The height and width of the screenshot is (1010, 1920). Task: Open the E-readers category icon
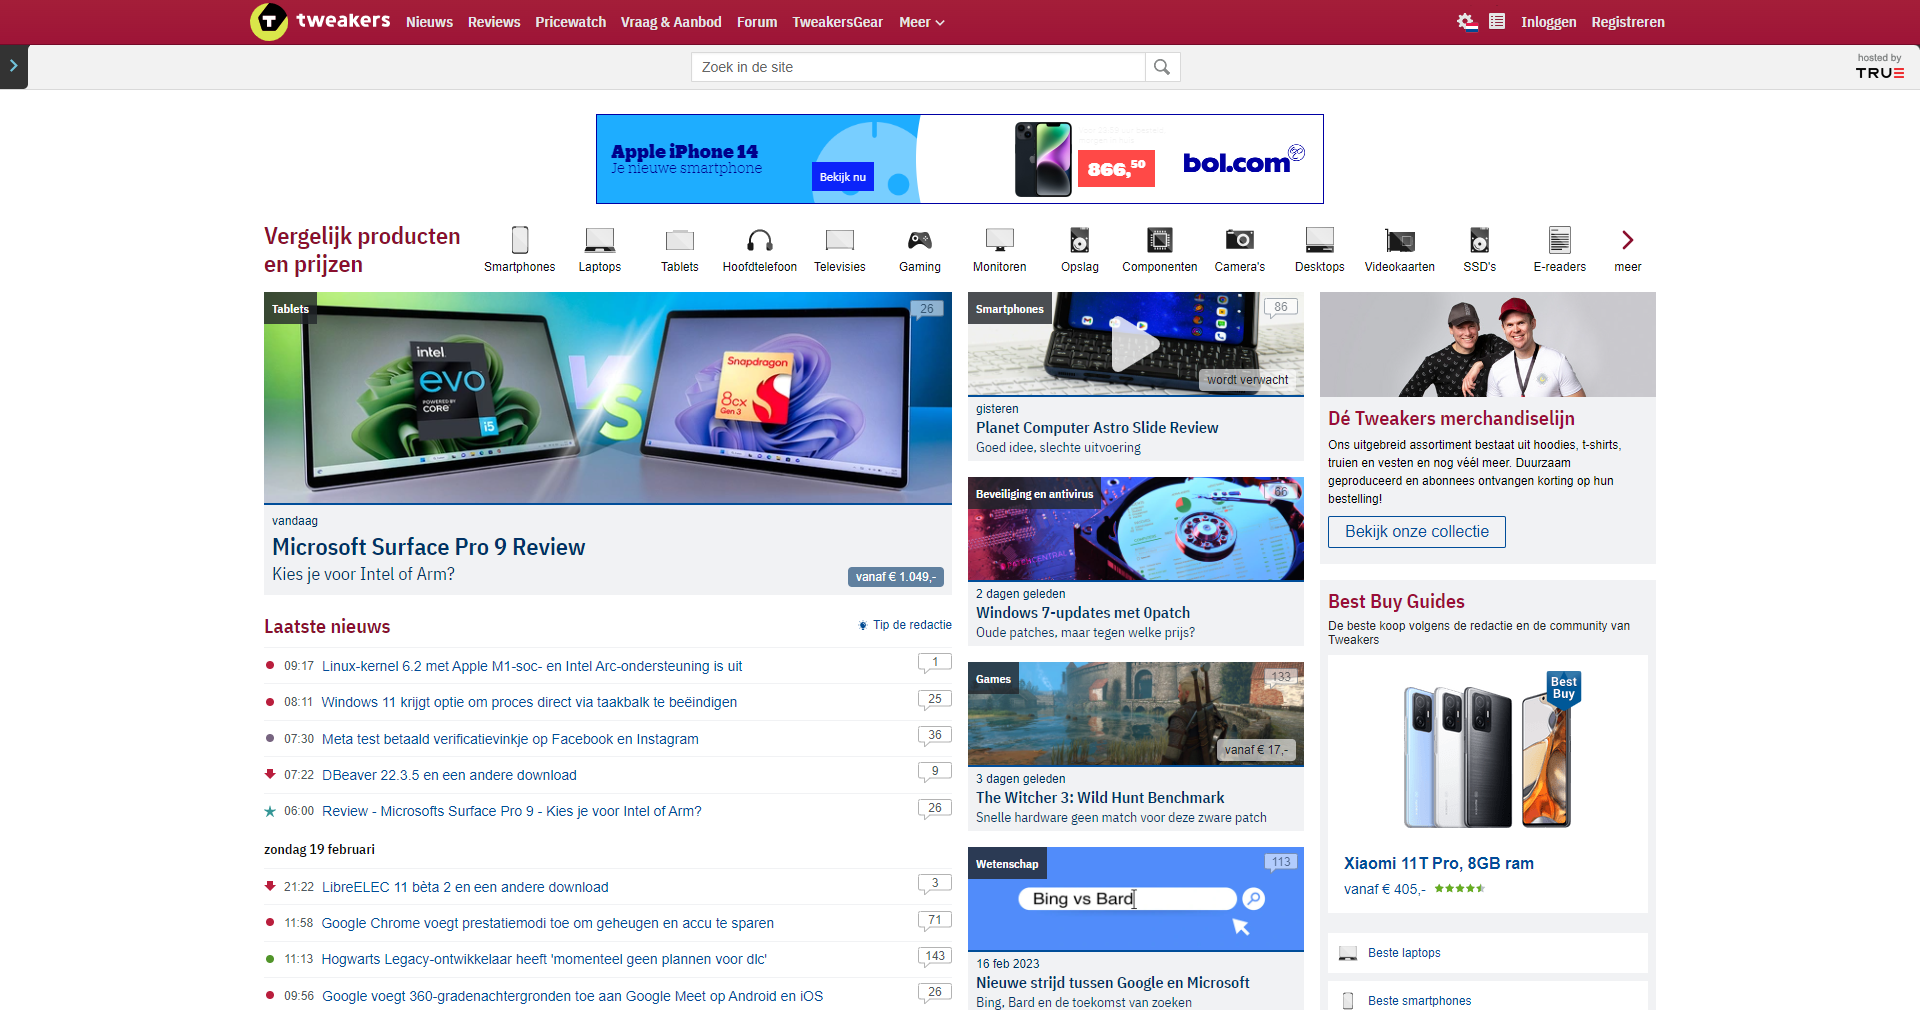pyautogui.click(x=1558, y=240)
